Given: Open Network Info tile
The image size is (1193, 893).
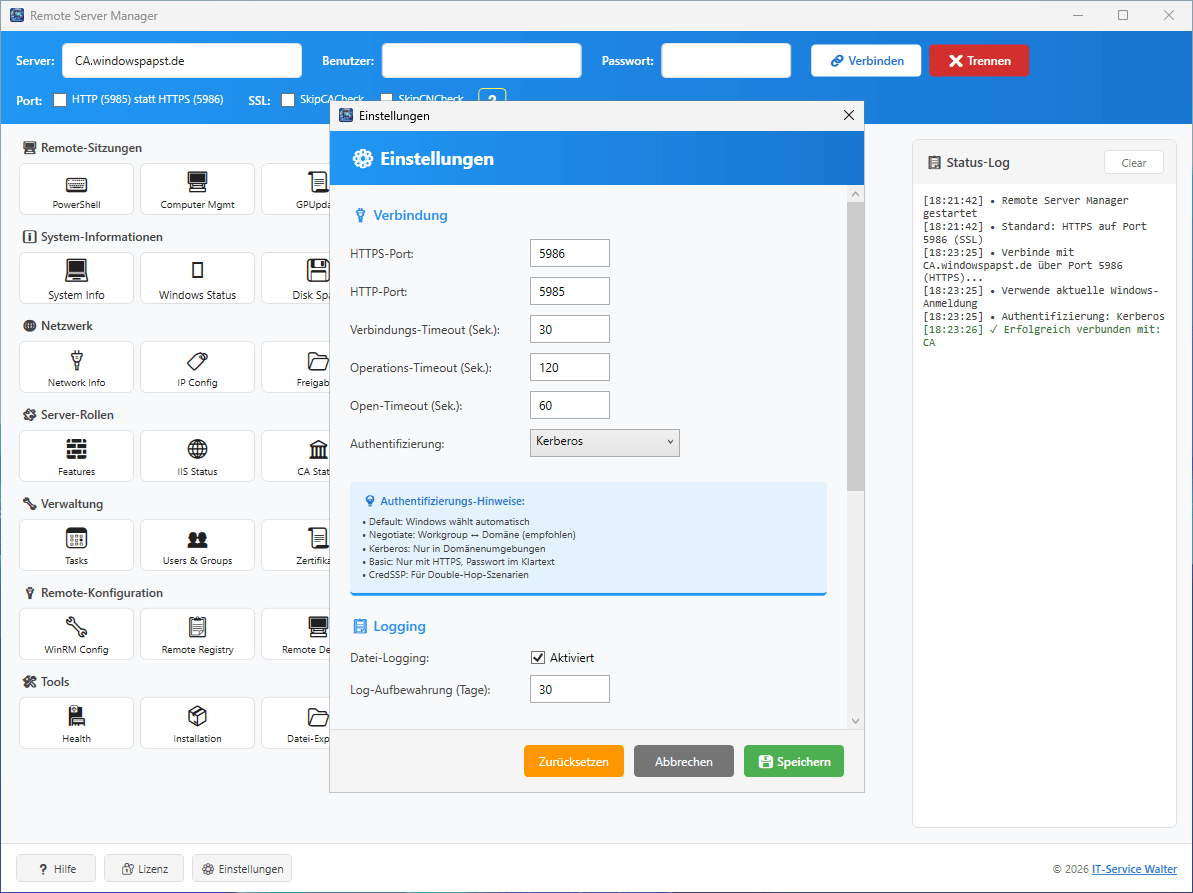Looking at the screenshot, I should (x=76, y=367).
